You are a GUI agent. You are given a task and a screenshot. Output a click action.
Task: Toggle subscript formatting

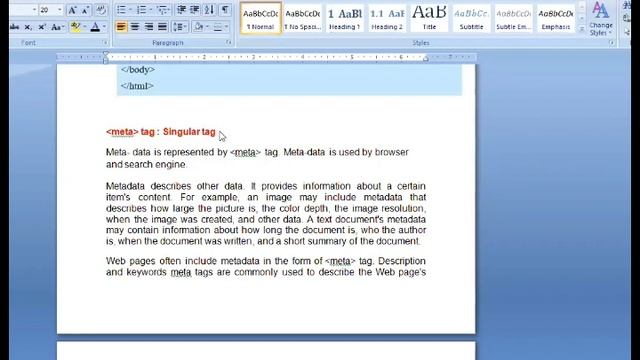click(28, 27)
